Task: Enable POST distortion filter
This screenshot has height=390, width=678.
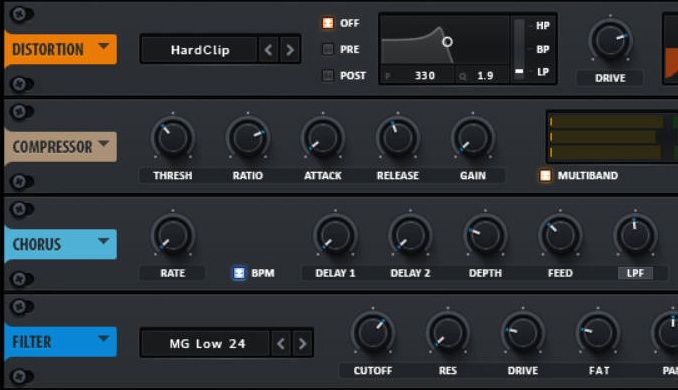Action: coord(328,76)
